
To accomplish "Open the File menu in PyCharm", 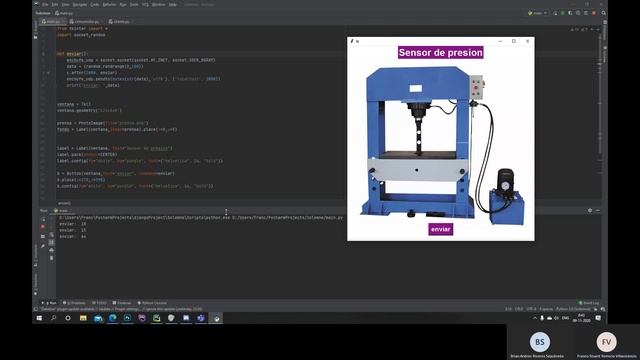I will click(x=45, y=4).
